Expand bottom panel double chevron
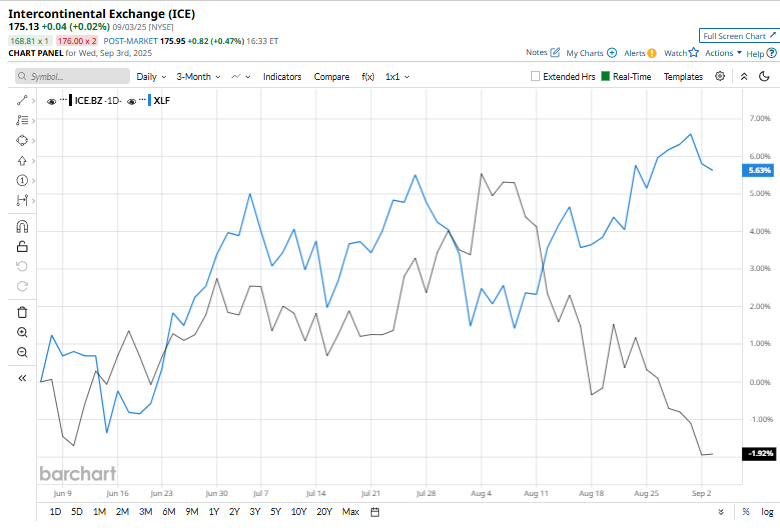Image resolution: width=780 pixels, height=528 pixels. (x=721, y=512)
